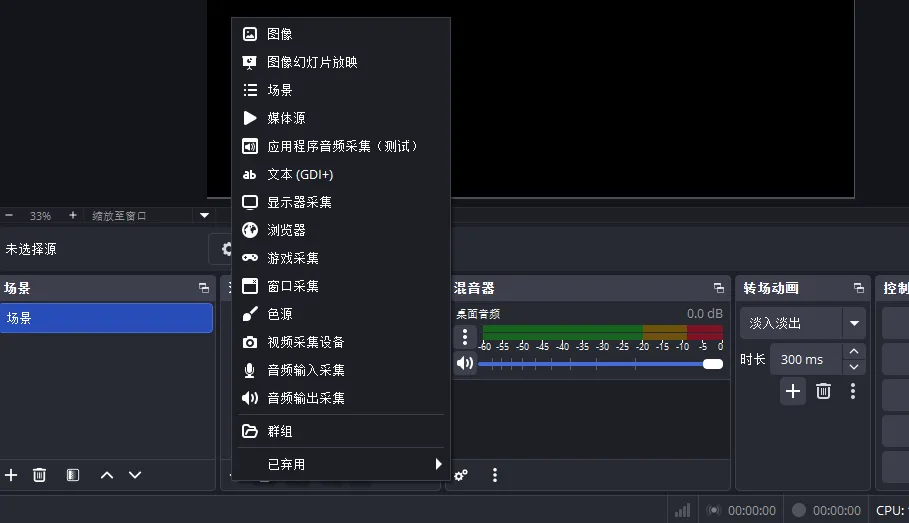This screenshot has width=909, height=523.
Task: Click the 色源 paintbrush icon
Action: [250, 314]
